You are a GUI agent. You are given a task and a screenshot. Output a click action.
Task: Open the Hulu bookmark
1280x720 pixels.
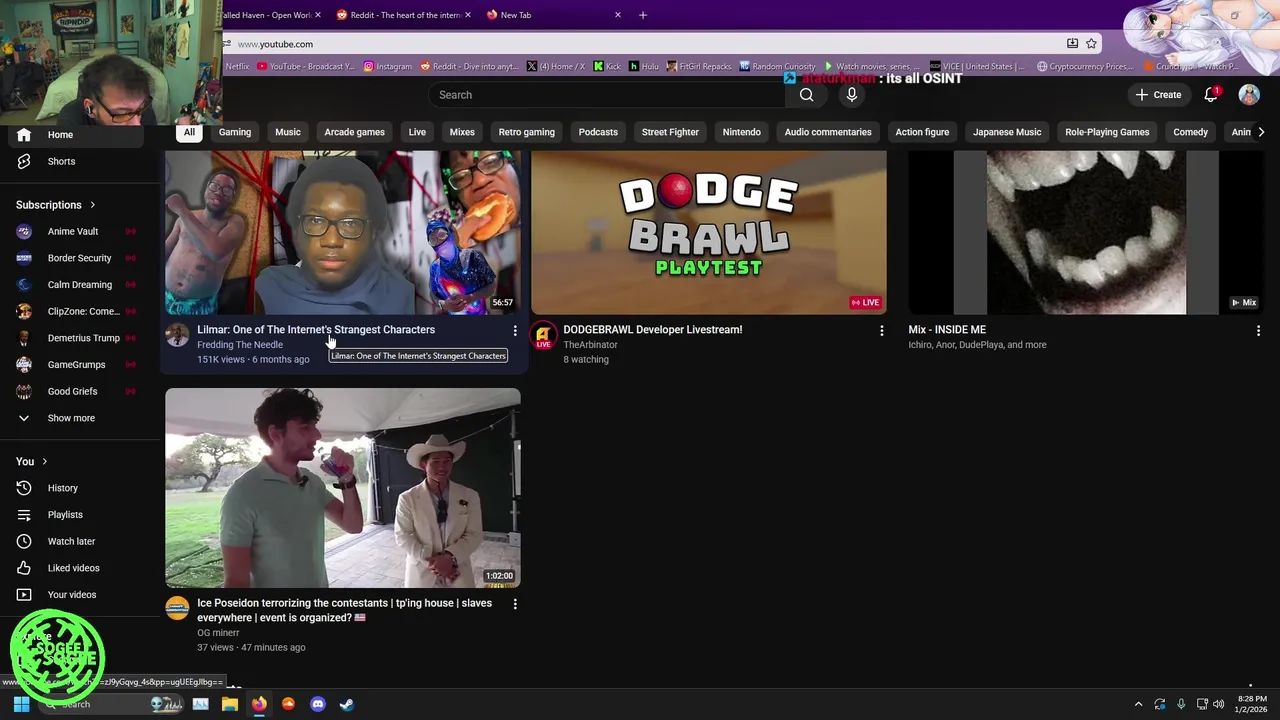click(x=644, y=67)
